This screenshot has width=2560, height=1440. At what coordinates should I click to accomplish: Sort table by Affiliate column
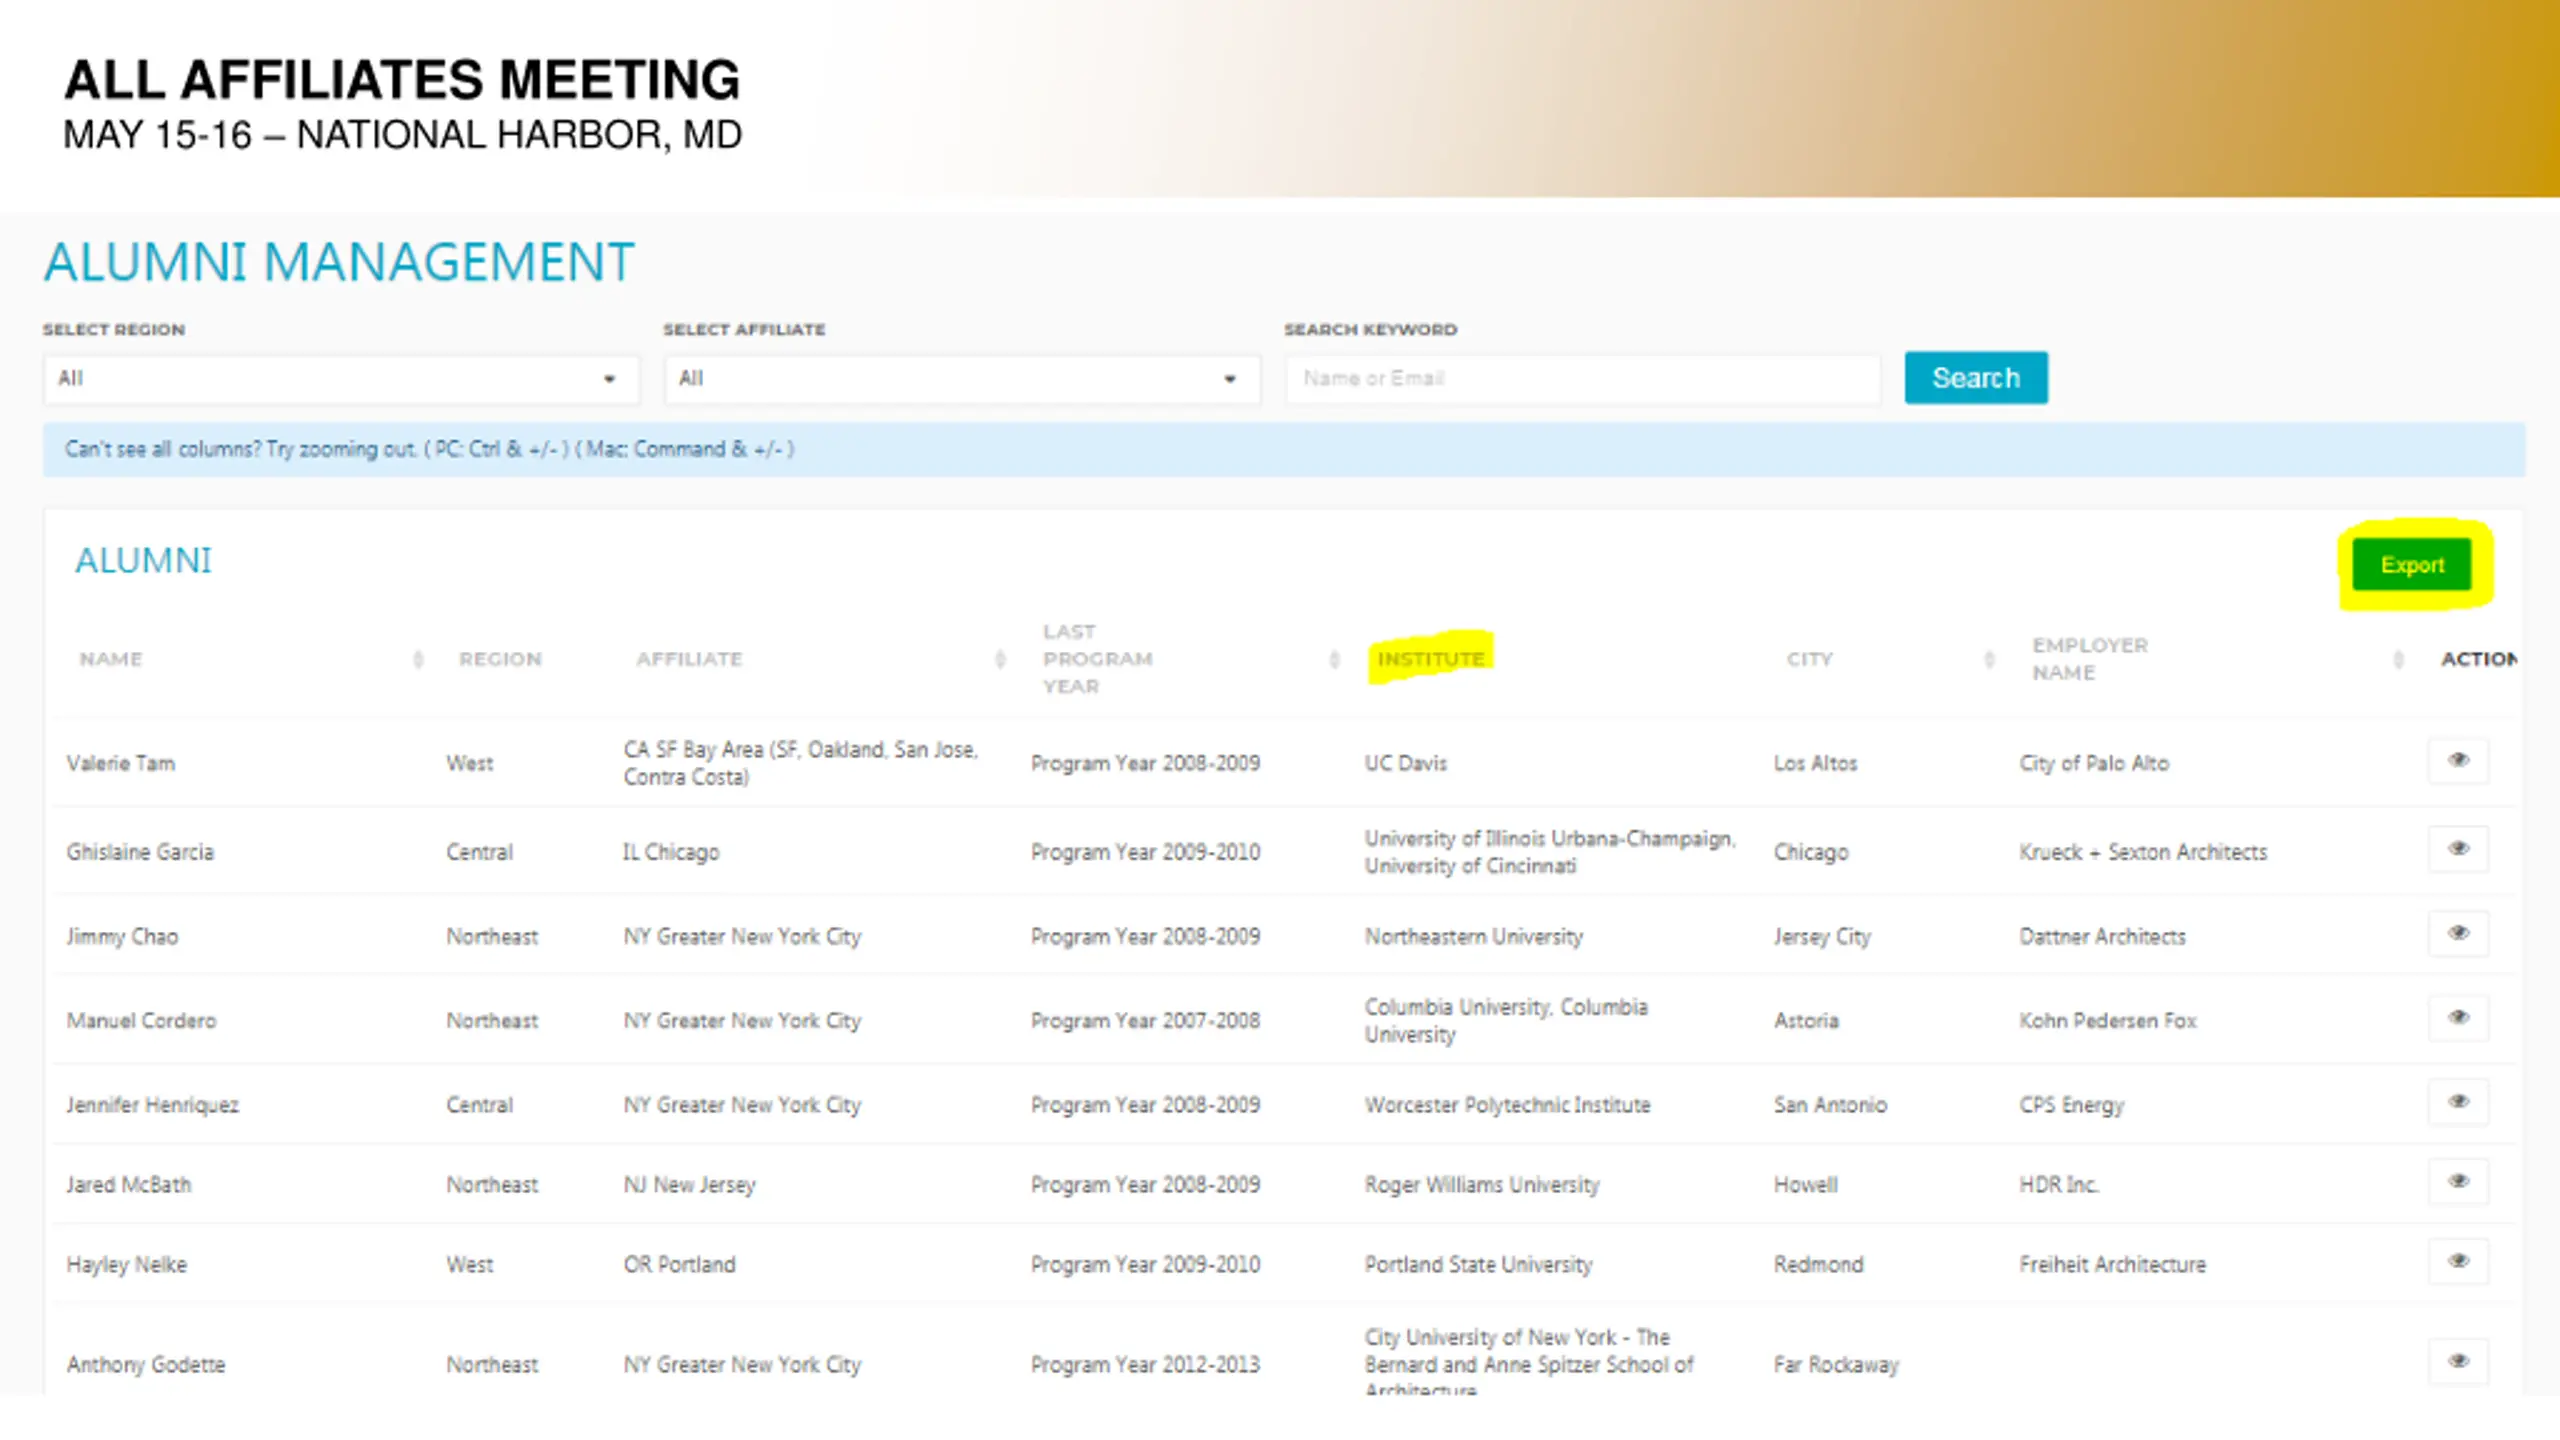1000,659
